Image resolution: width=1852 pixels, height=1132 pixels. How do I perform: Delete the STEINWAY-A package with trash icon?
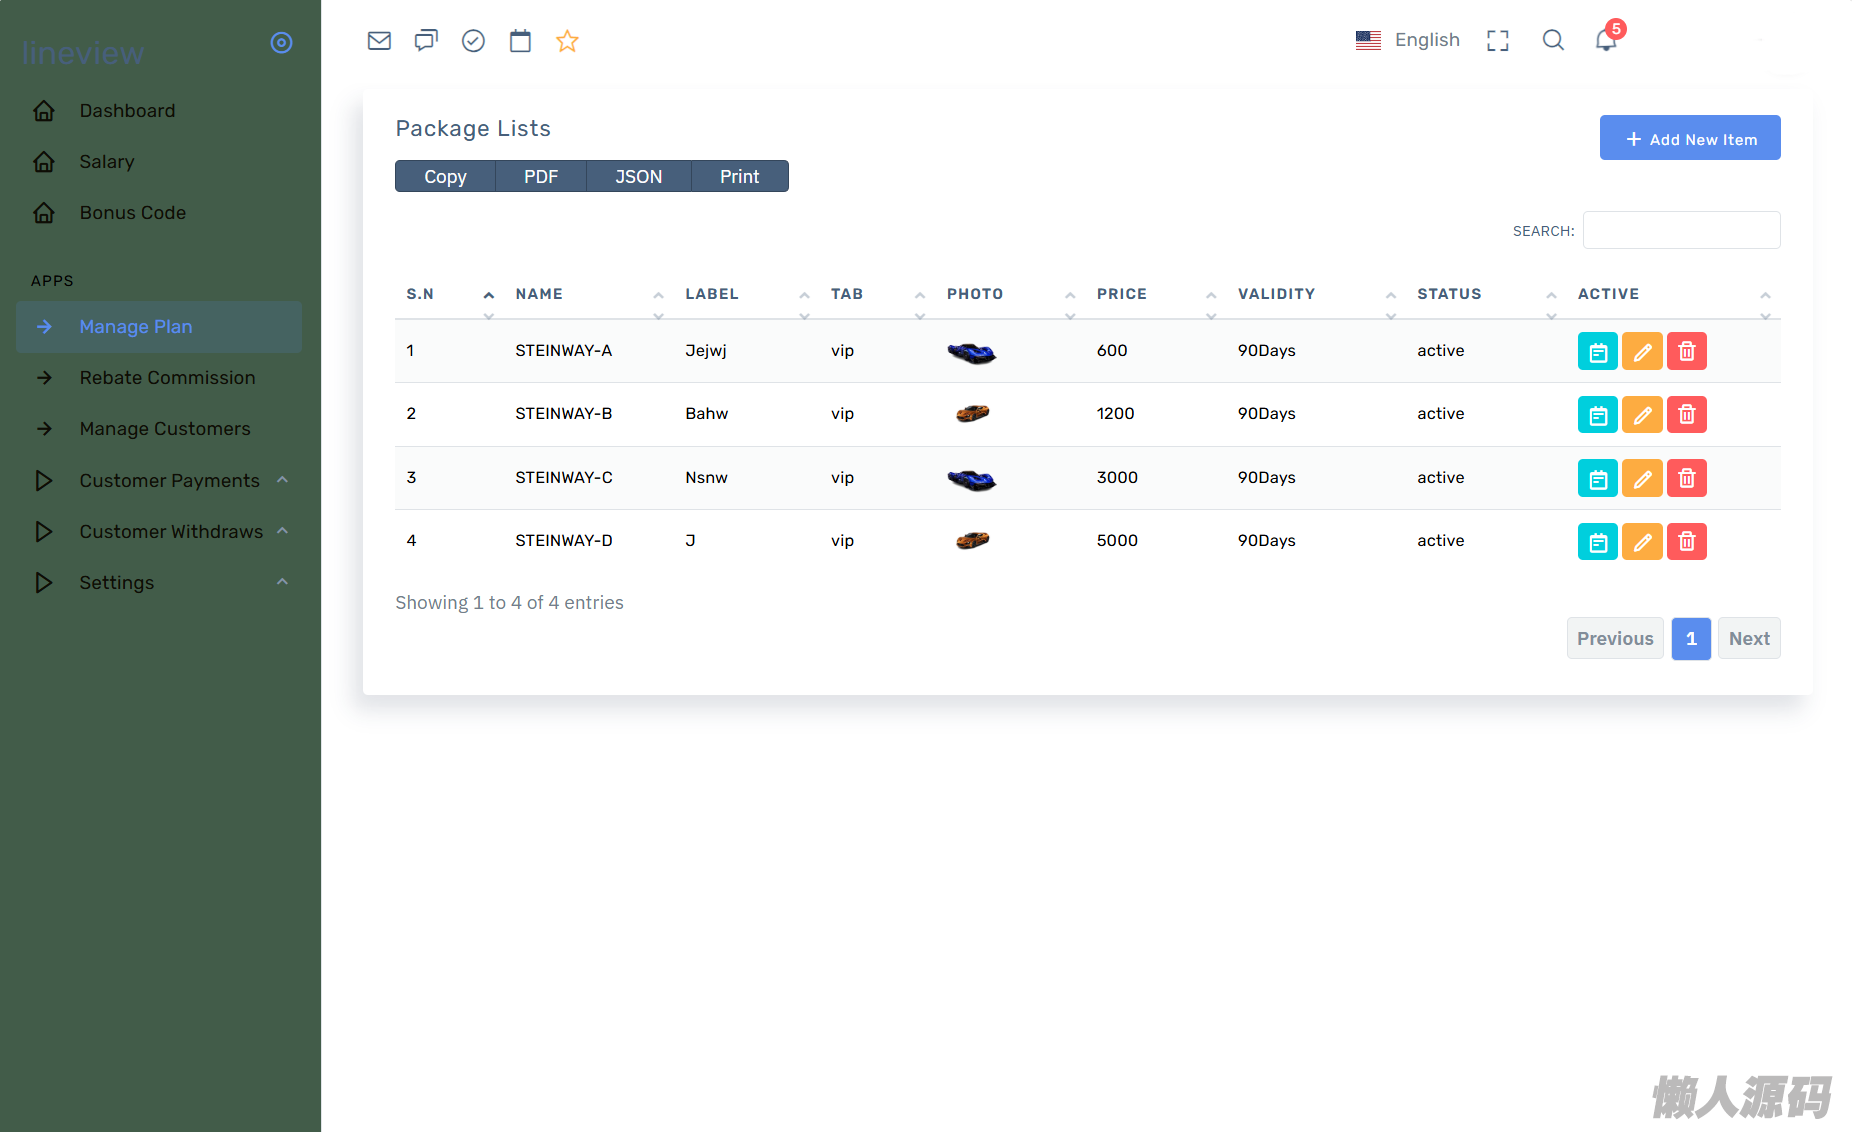tap(1687, 352)
